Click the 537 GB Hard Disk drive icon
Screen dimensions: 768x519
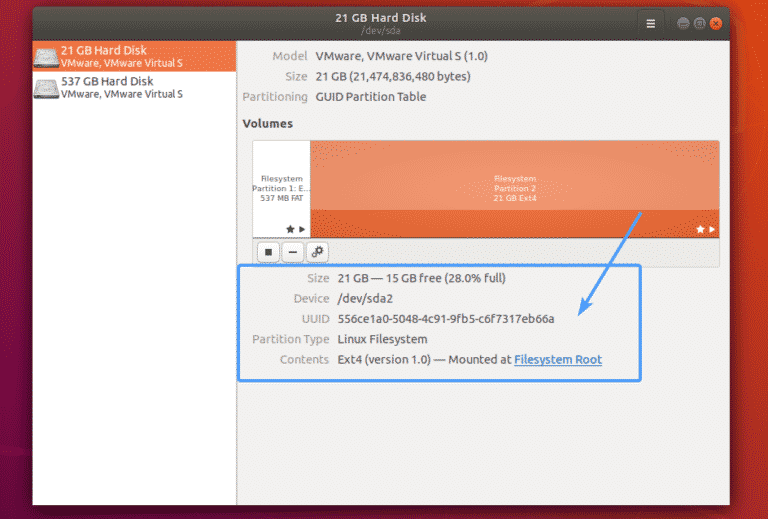coord(47,88)
